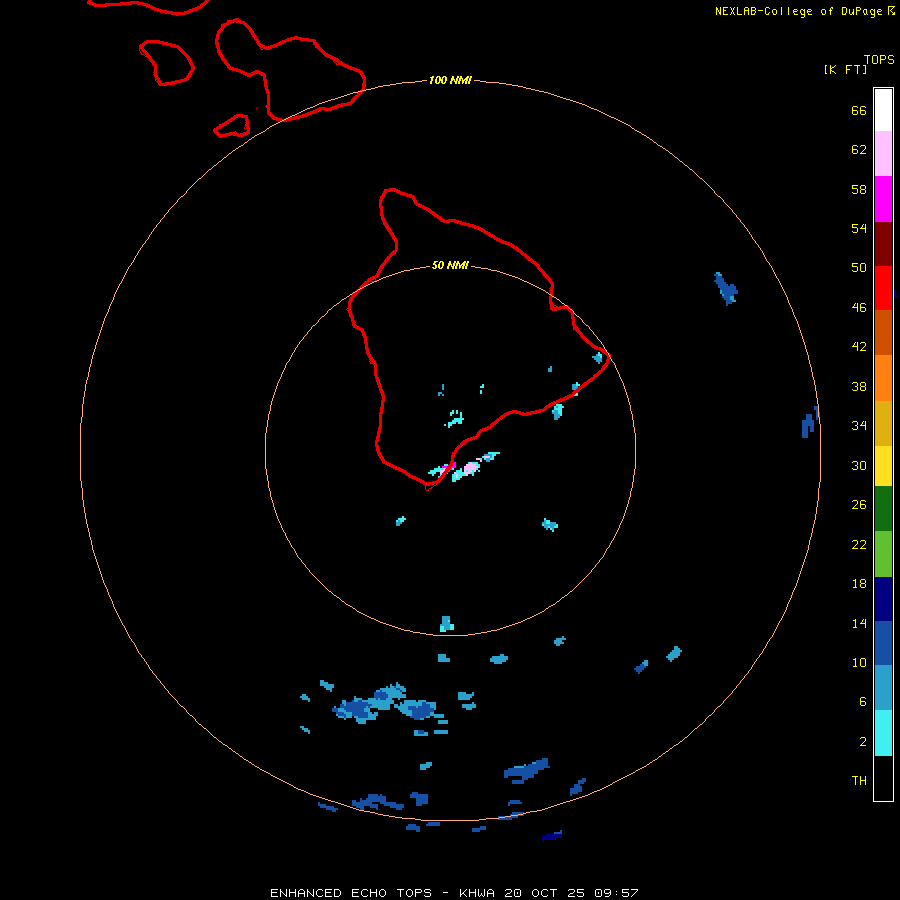Image resolution: width=900 pixels, height=900 pixels.
Task: Click the TOPS legend title
Action: click(x=879, y=59)
